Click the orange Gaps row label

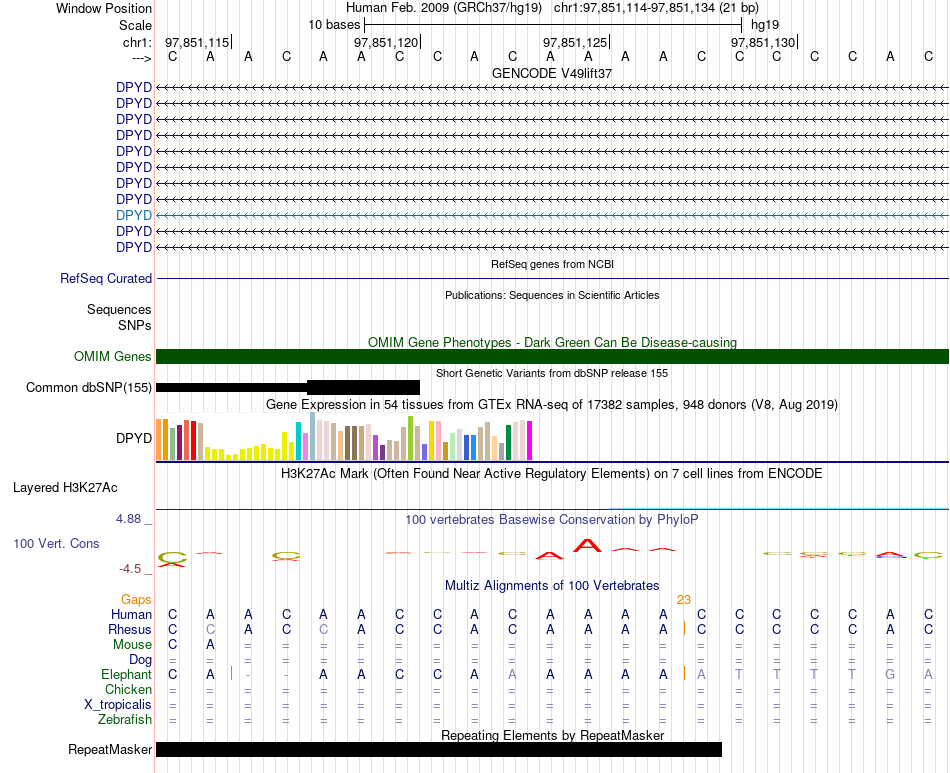point(136,600)
